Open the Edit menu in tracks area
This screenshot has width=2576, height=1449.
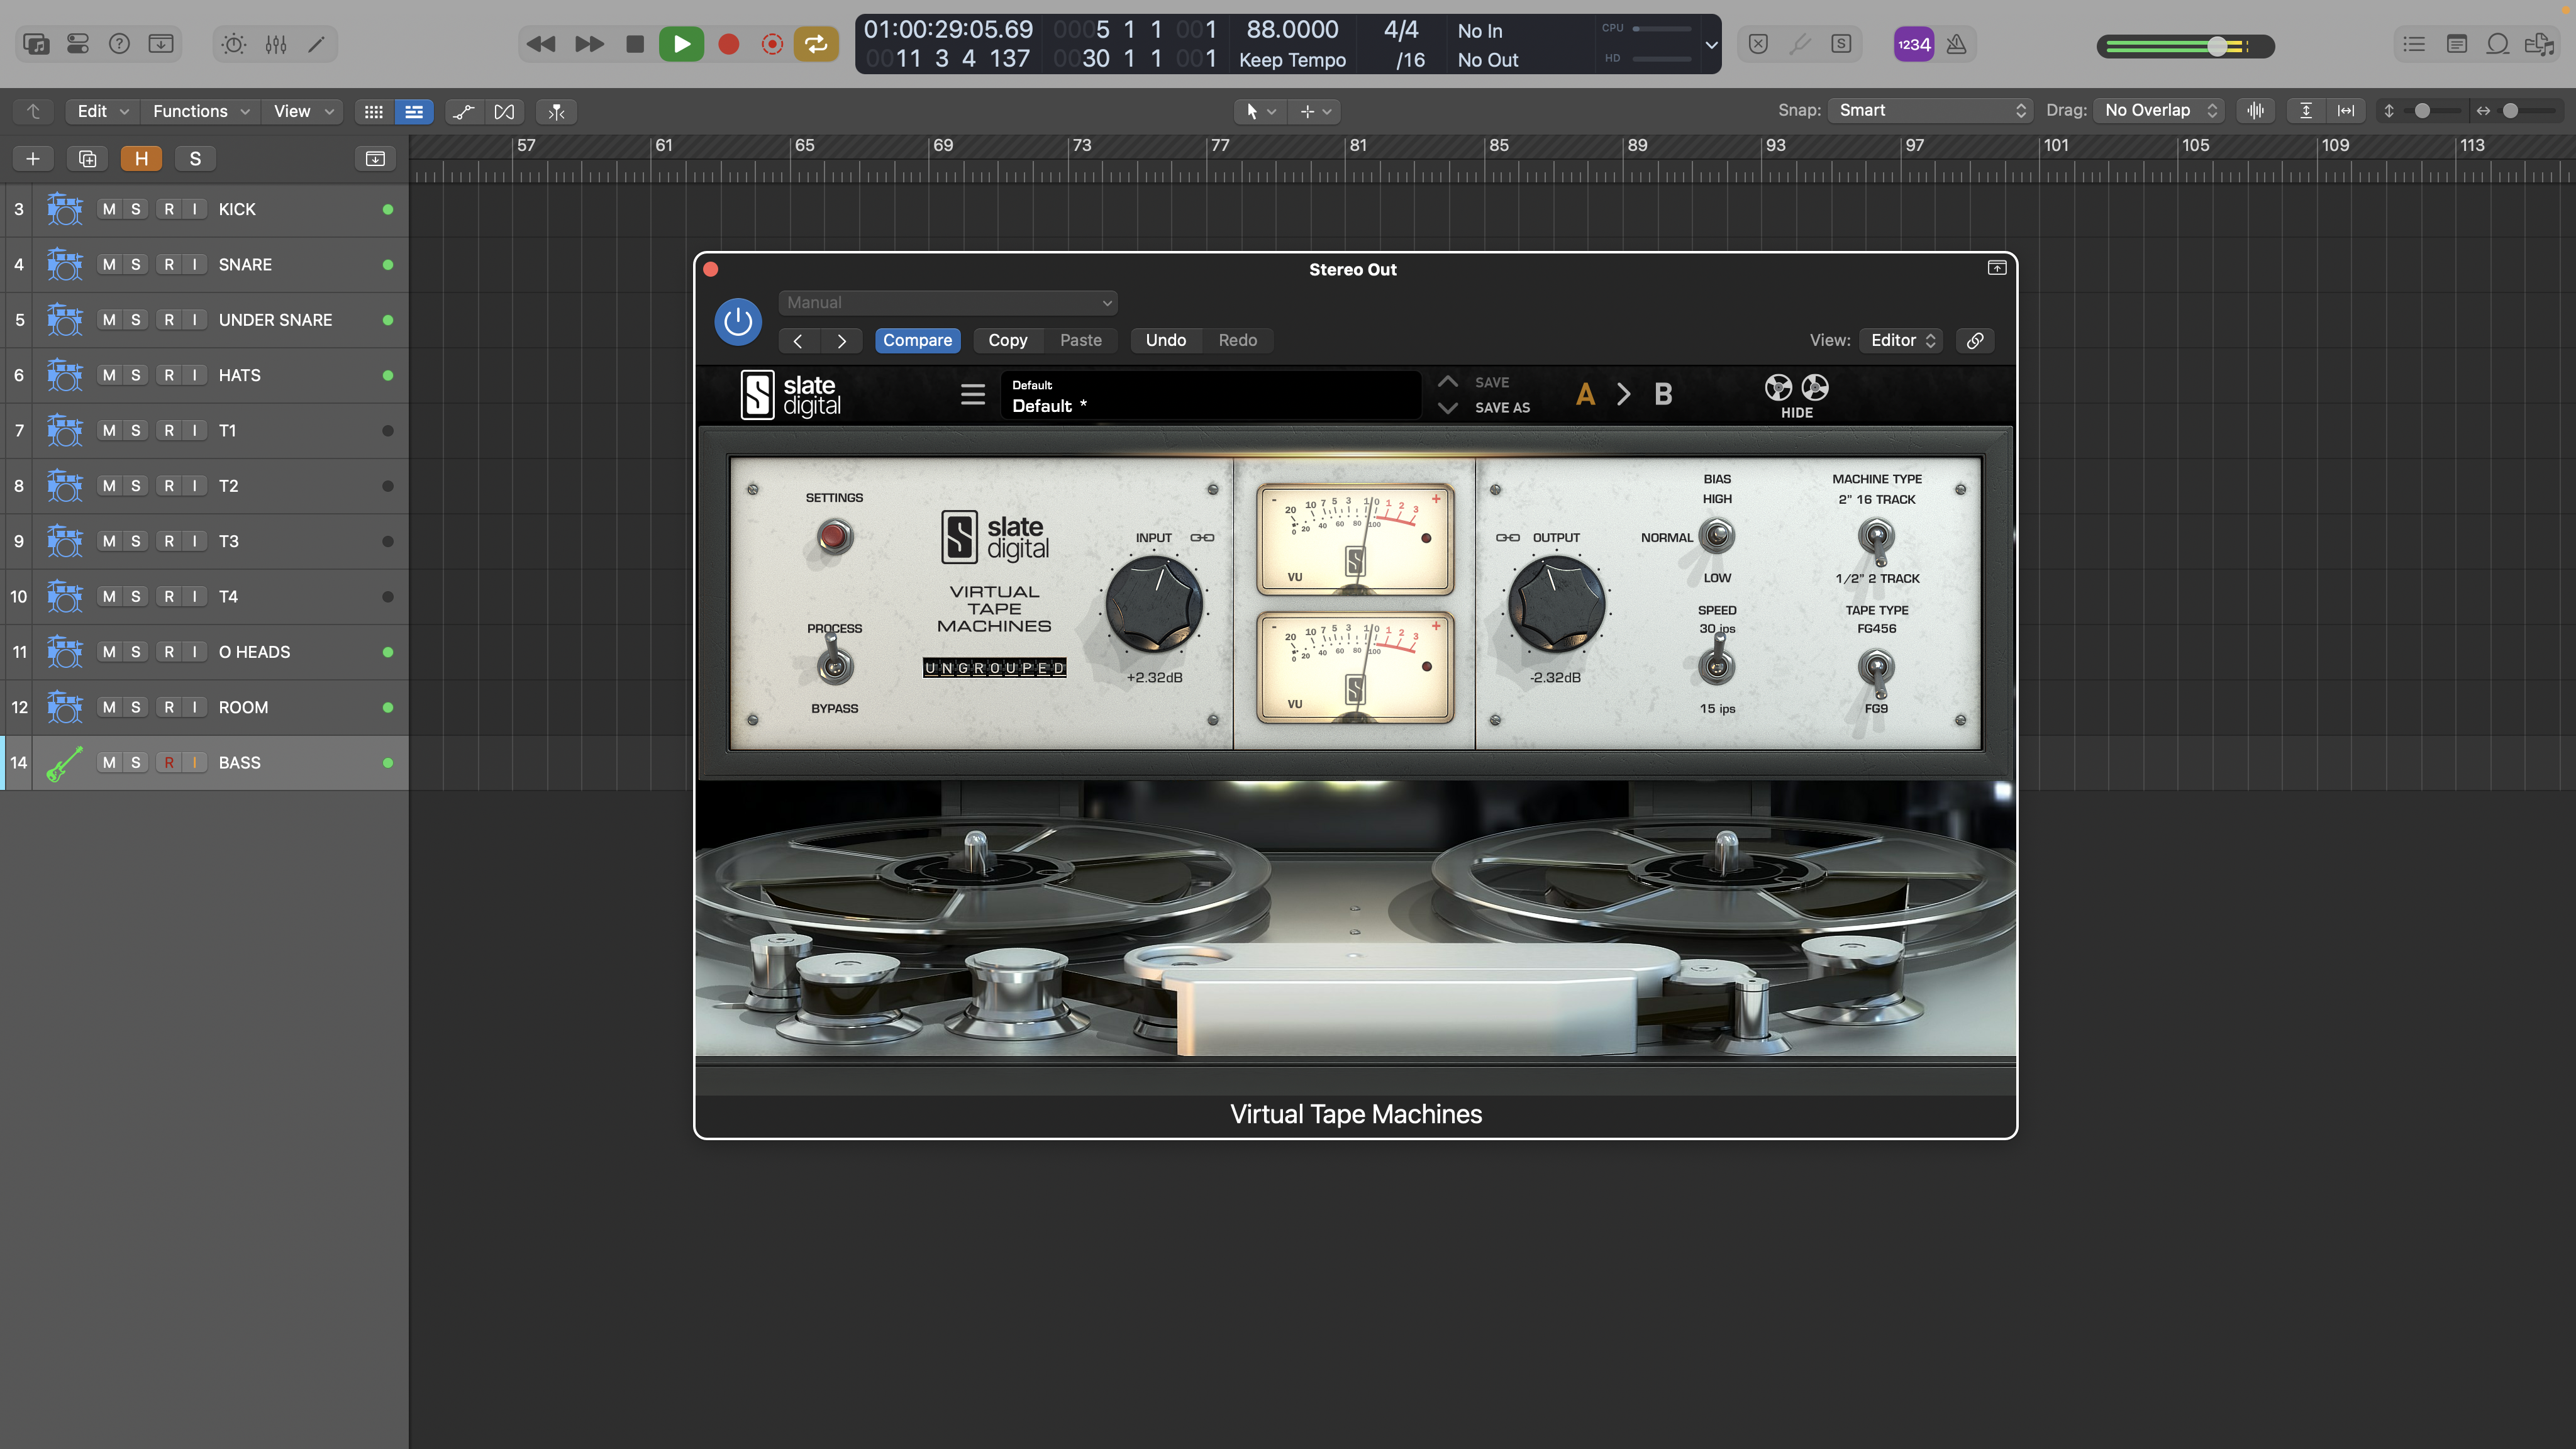click(x=102, y=111)
